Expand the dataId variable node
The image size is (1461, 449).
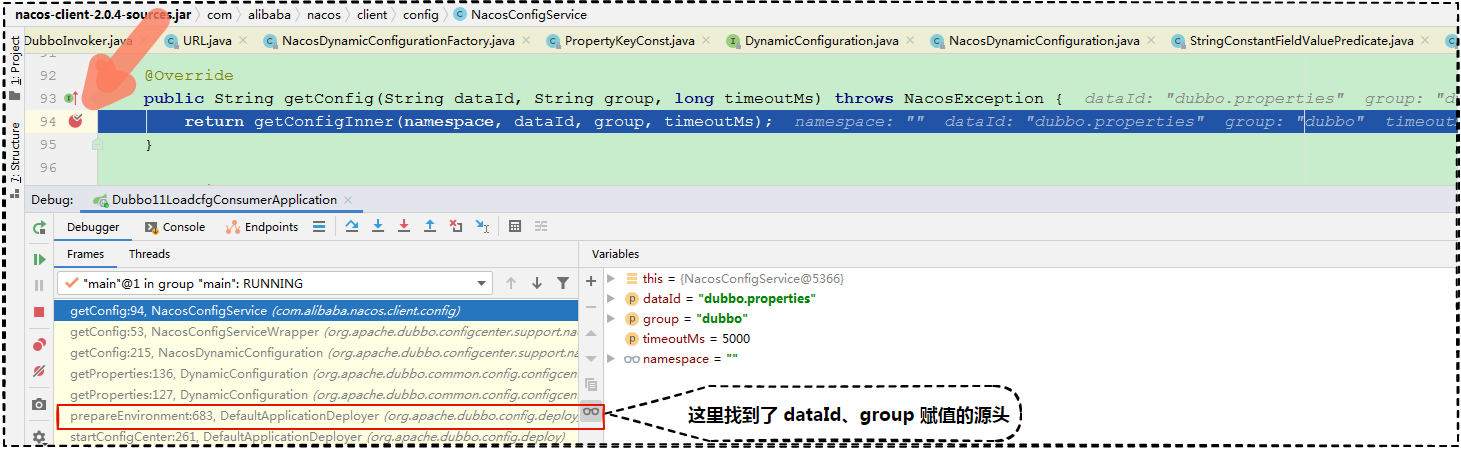[611, 299]
